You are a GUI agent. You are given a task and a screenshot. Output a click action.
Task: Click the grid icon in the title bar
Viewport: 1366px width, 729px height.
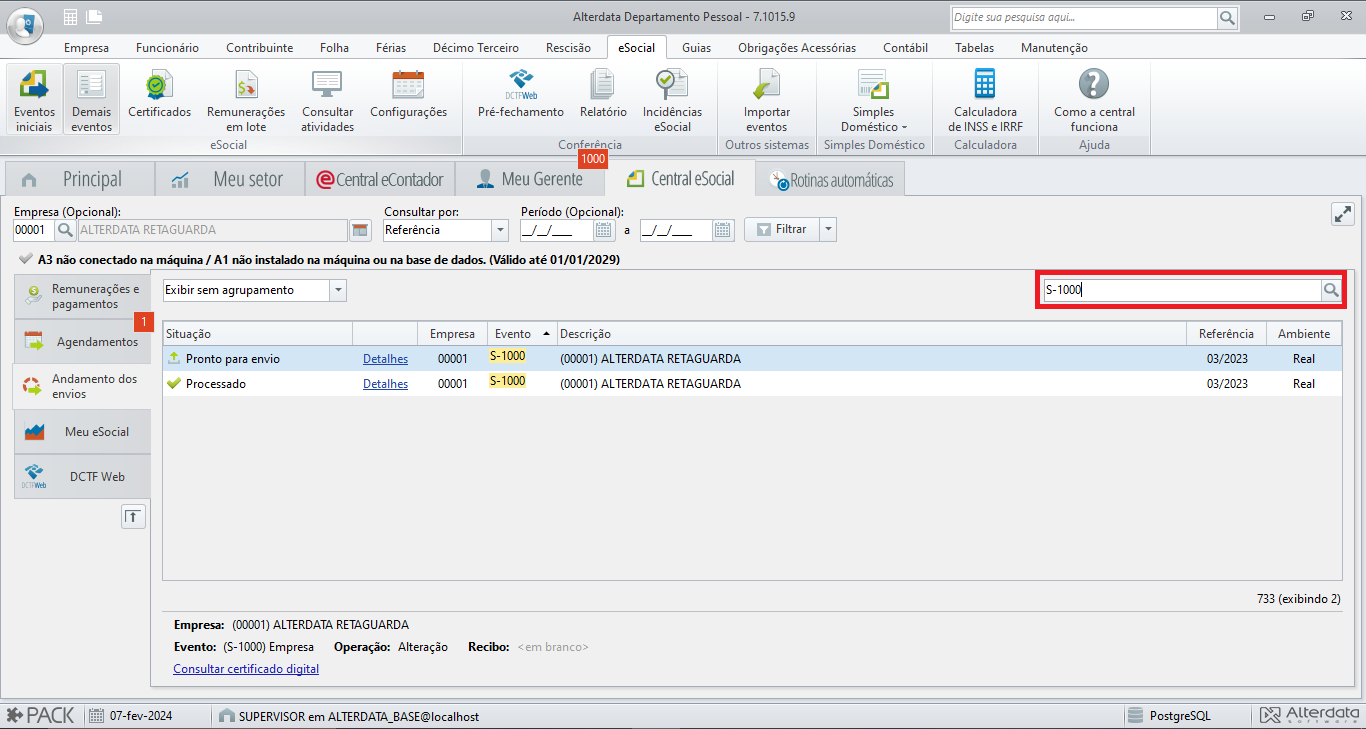pos(70,17)
